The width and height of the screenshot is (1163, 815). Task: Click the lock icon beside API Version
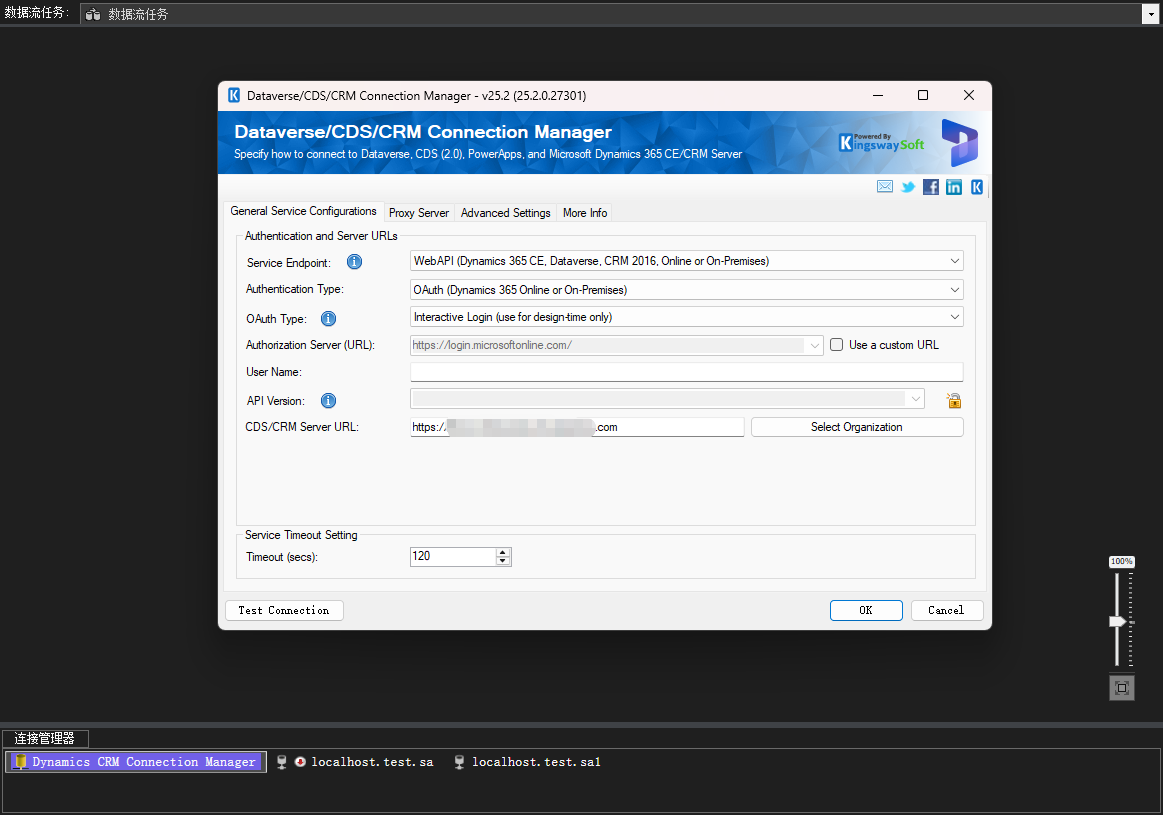click(954, 400)
